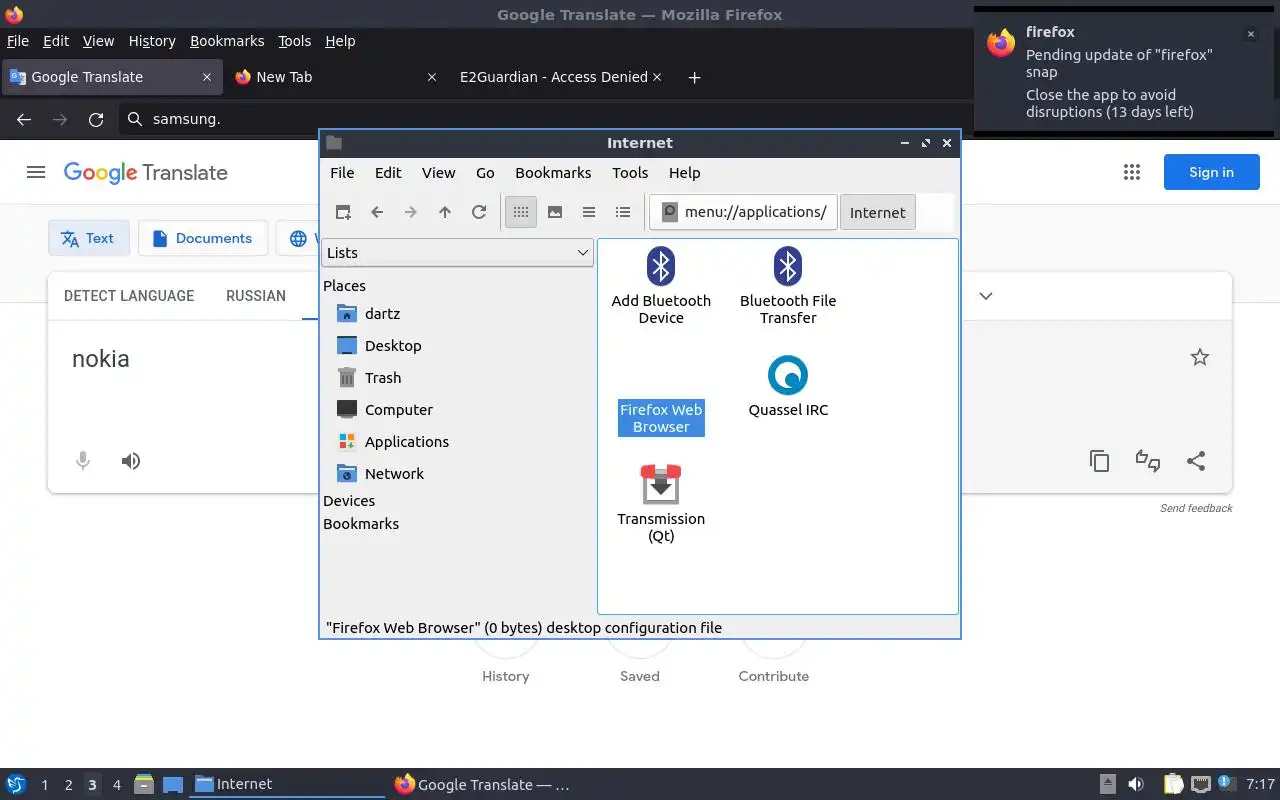Switch to detailed list view mode
The height and width of the screenshot is (800, 1280).
click(623, 212)
